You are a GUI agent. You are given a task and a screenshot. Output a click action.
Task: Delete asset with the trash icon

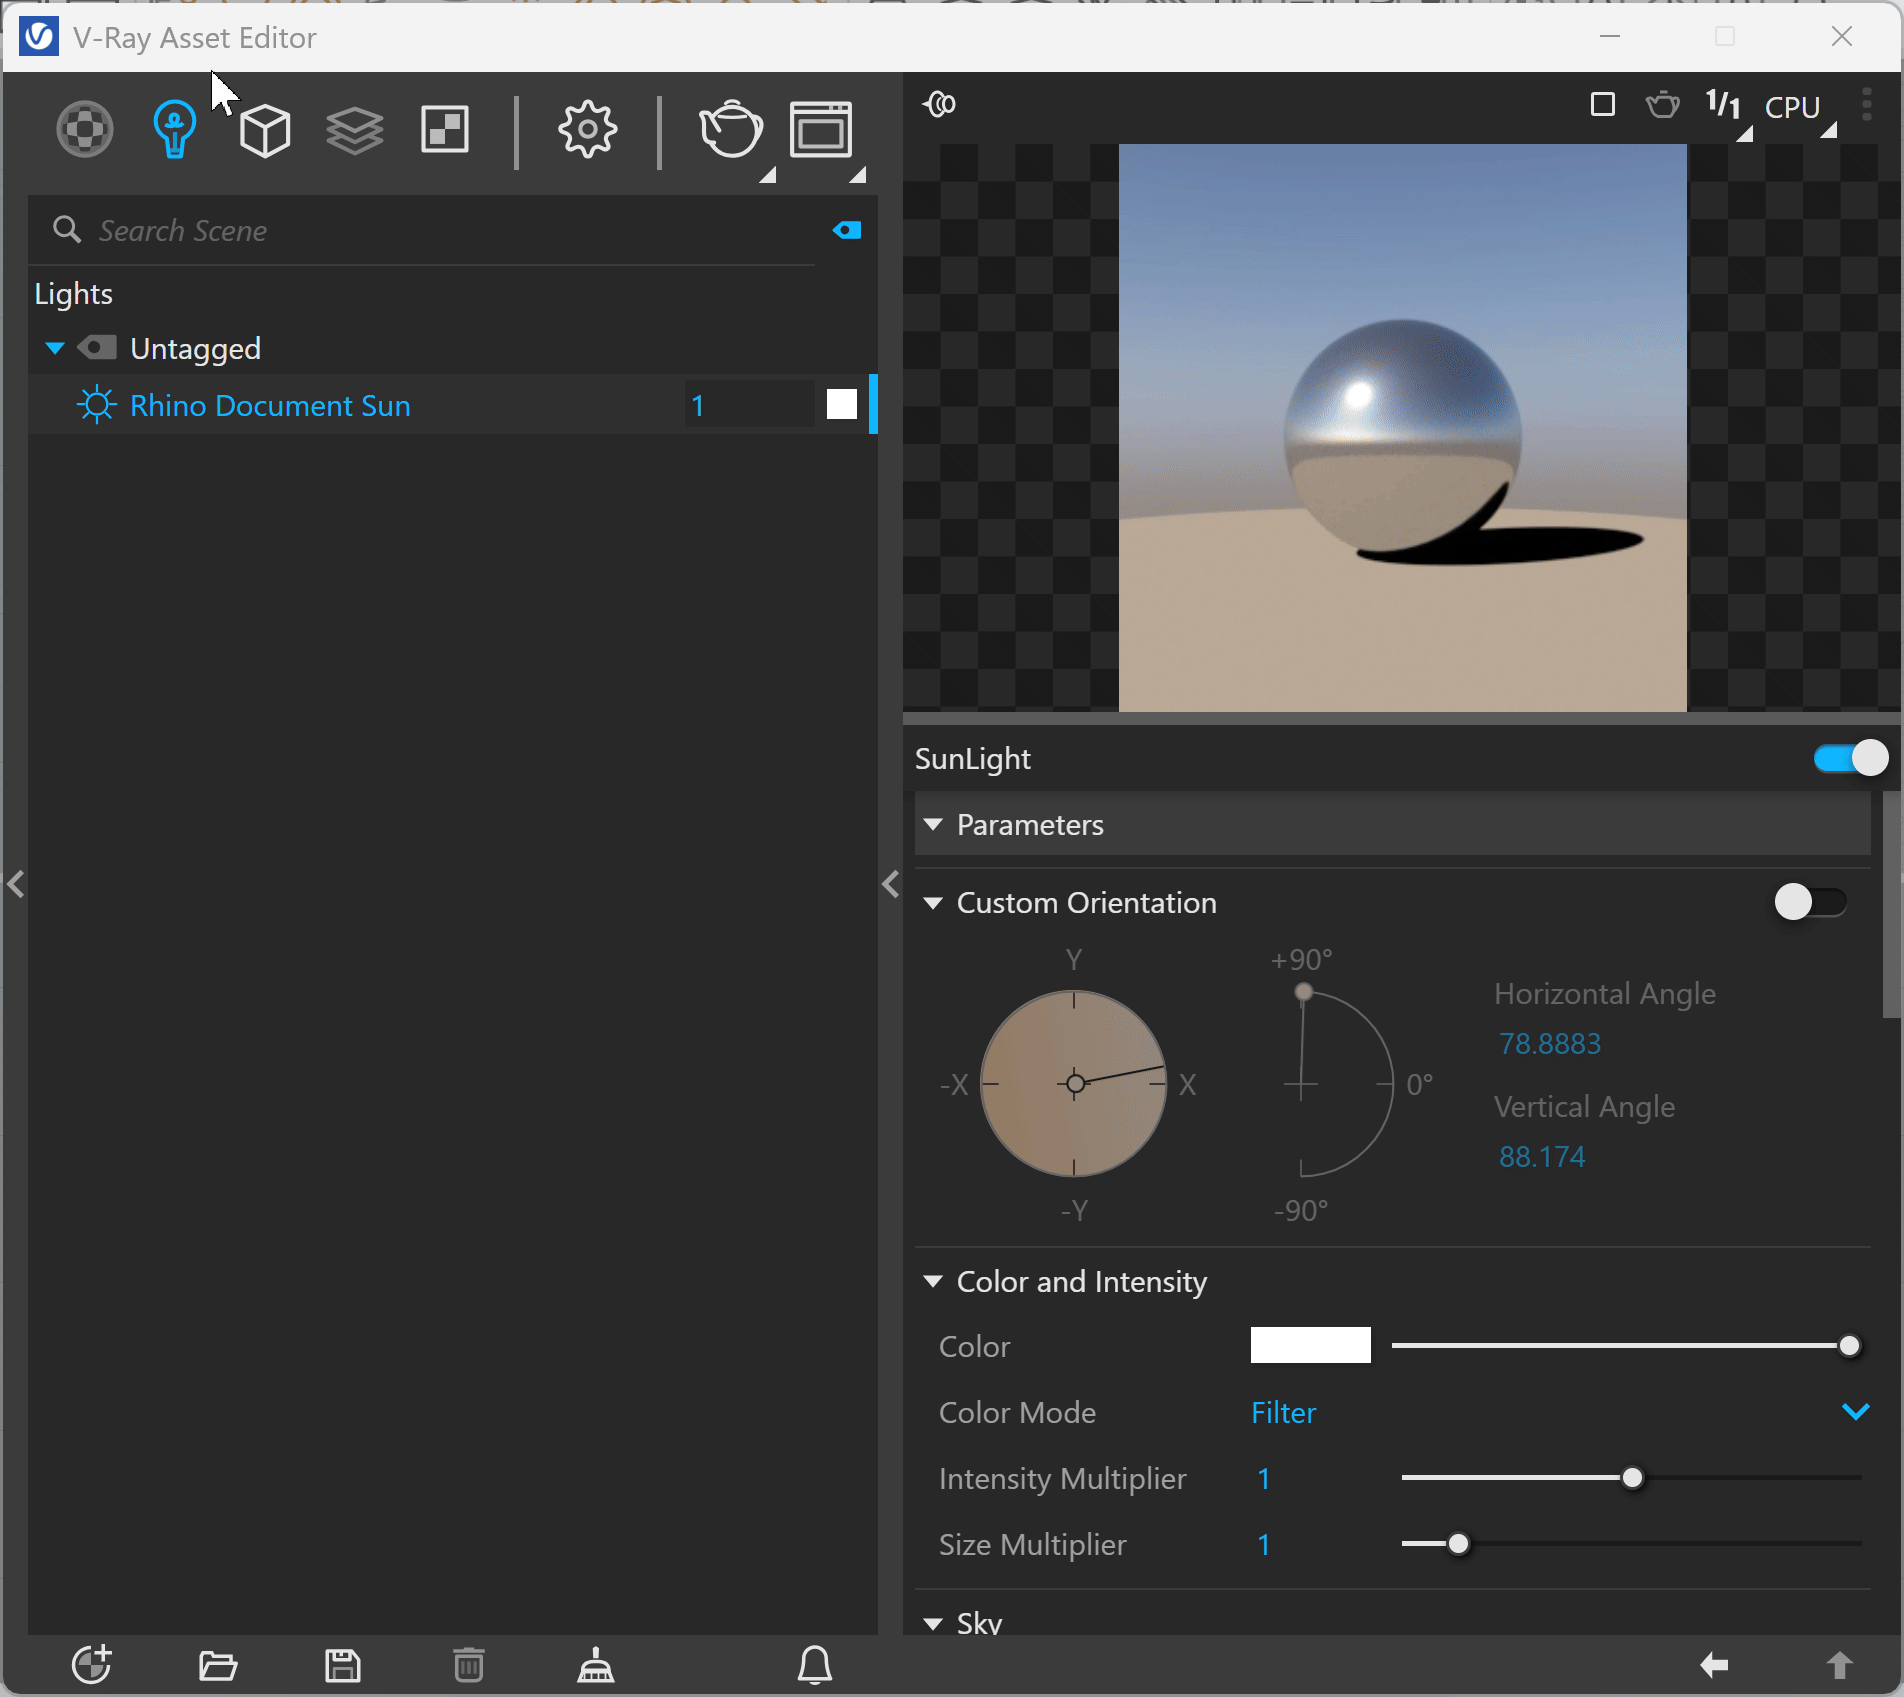(469, 1665)
